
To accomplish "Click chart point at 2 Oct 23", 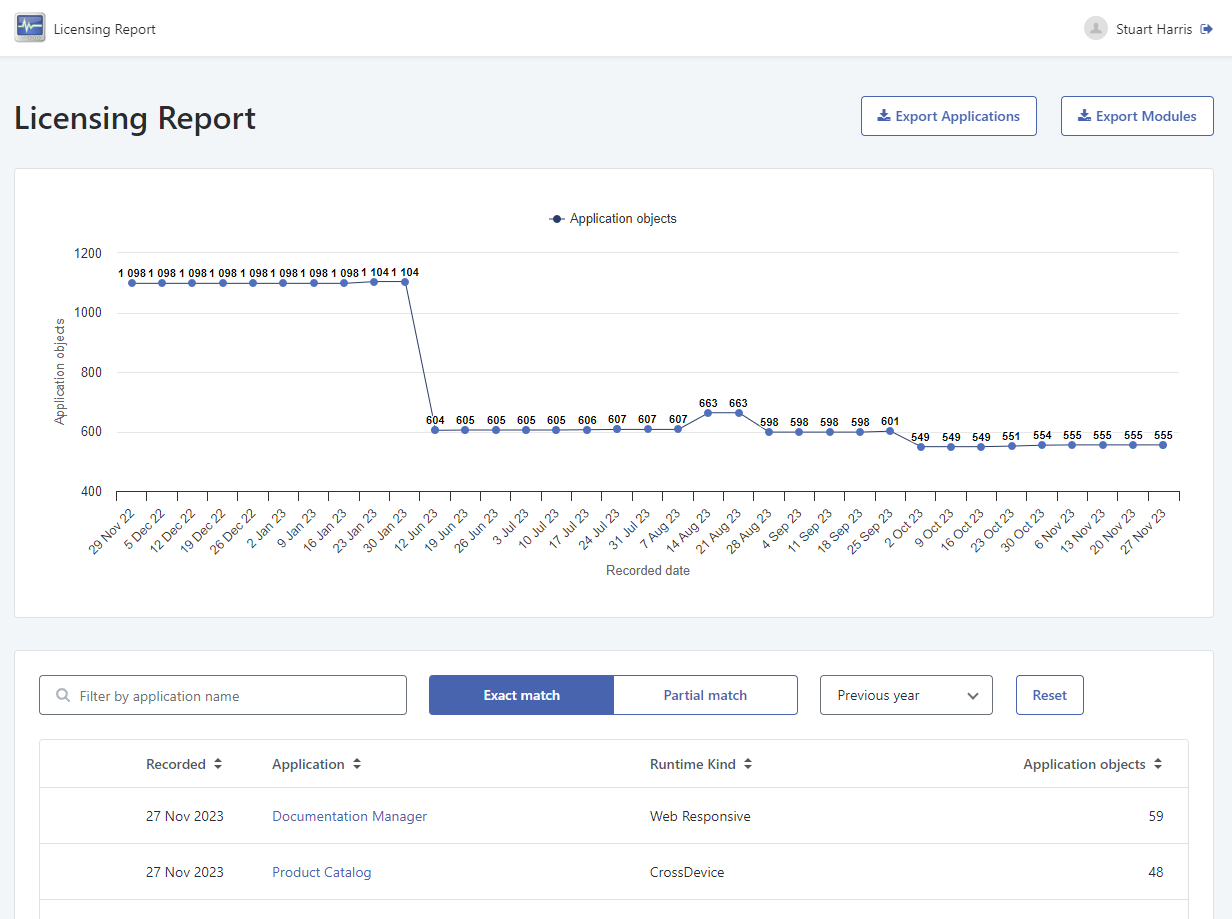I will point(921,447).
